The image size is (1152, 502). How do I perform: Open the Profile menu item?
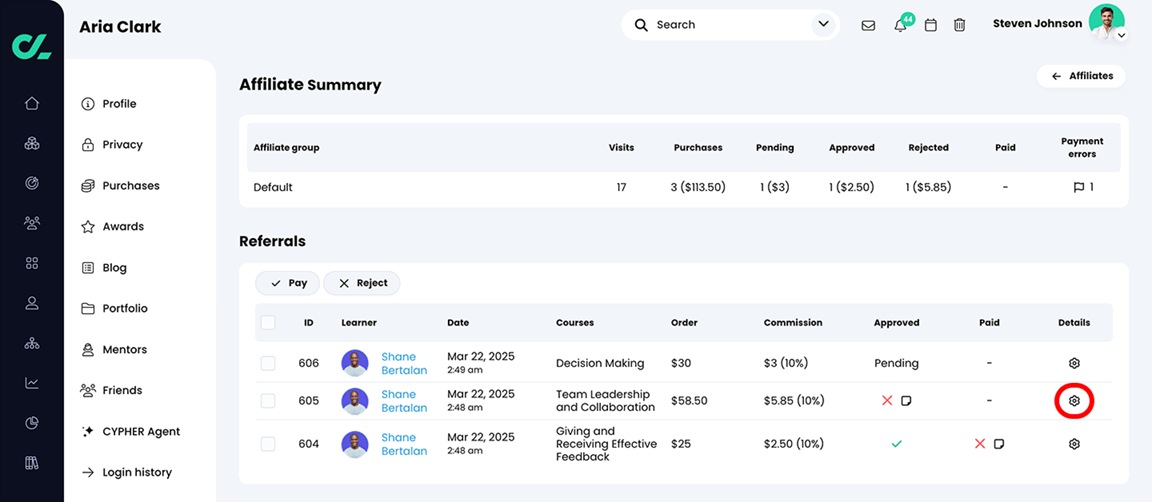[x=109, y=104]
